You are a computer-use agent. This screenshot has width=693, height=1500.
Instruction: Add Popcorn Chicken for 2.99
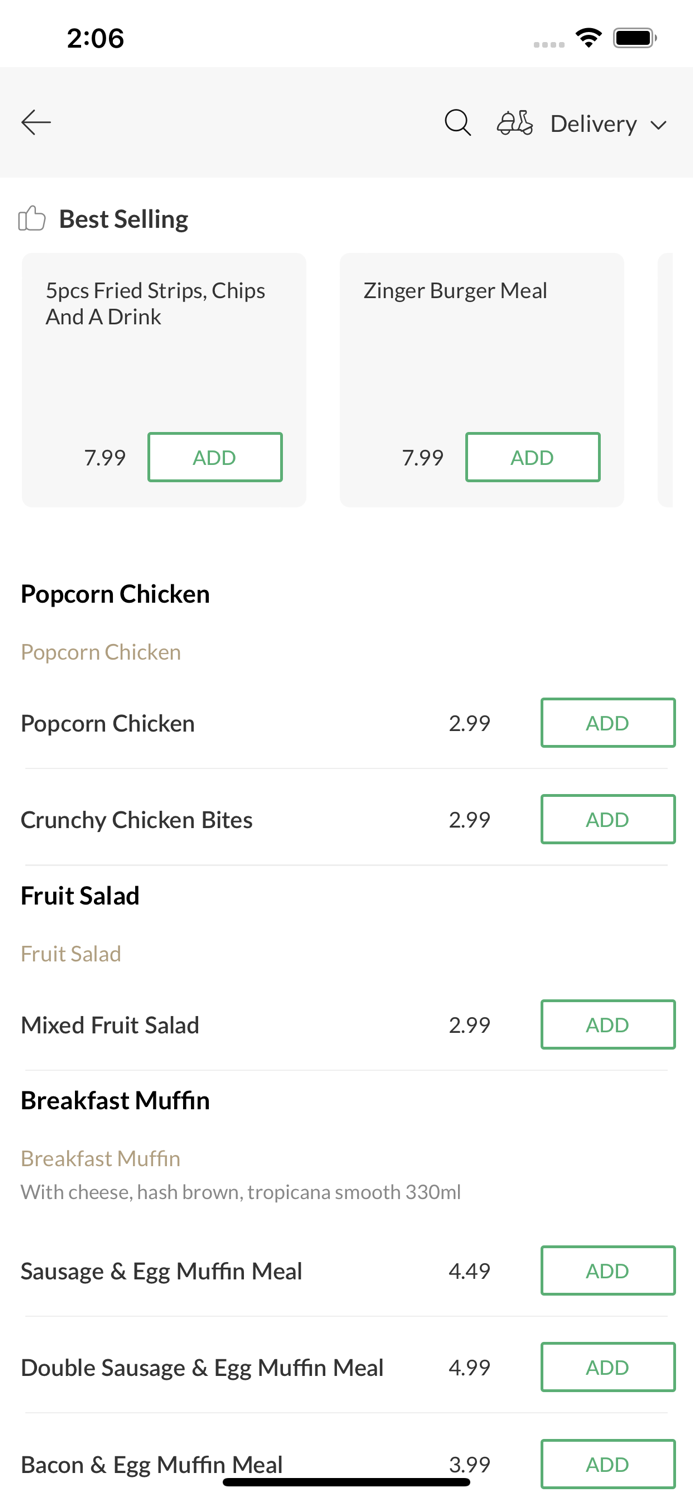(608, 722)
